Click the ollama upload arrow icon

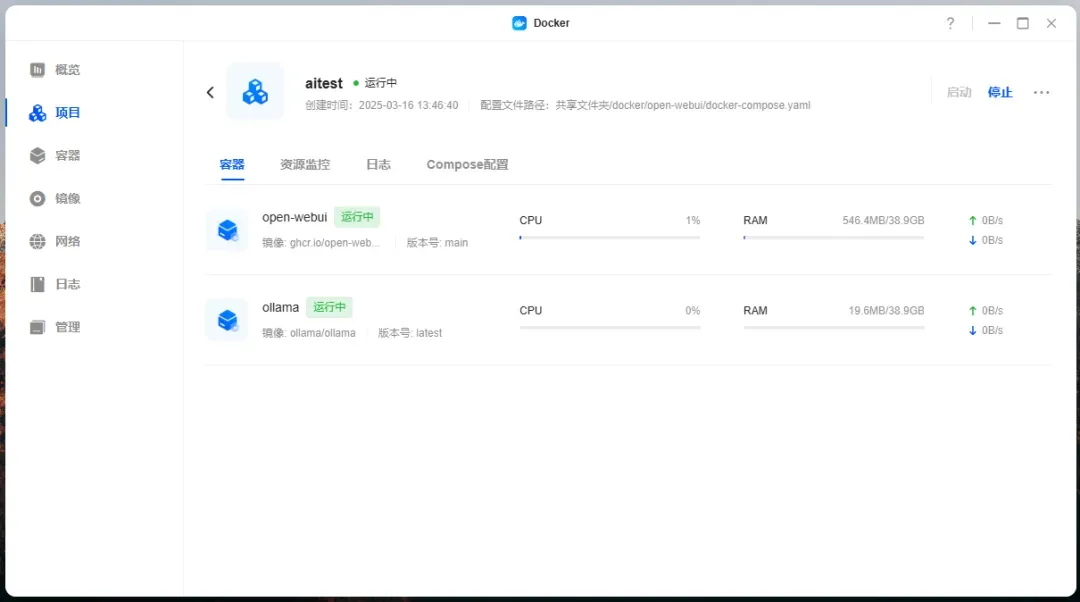[973, 311]
